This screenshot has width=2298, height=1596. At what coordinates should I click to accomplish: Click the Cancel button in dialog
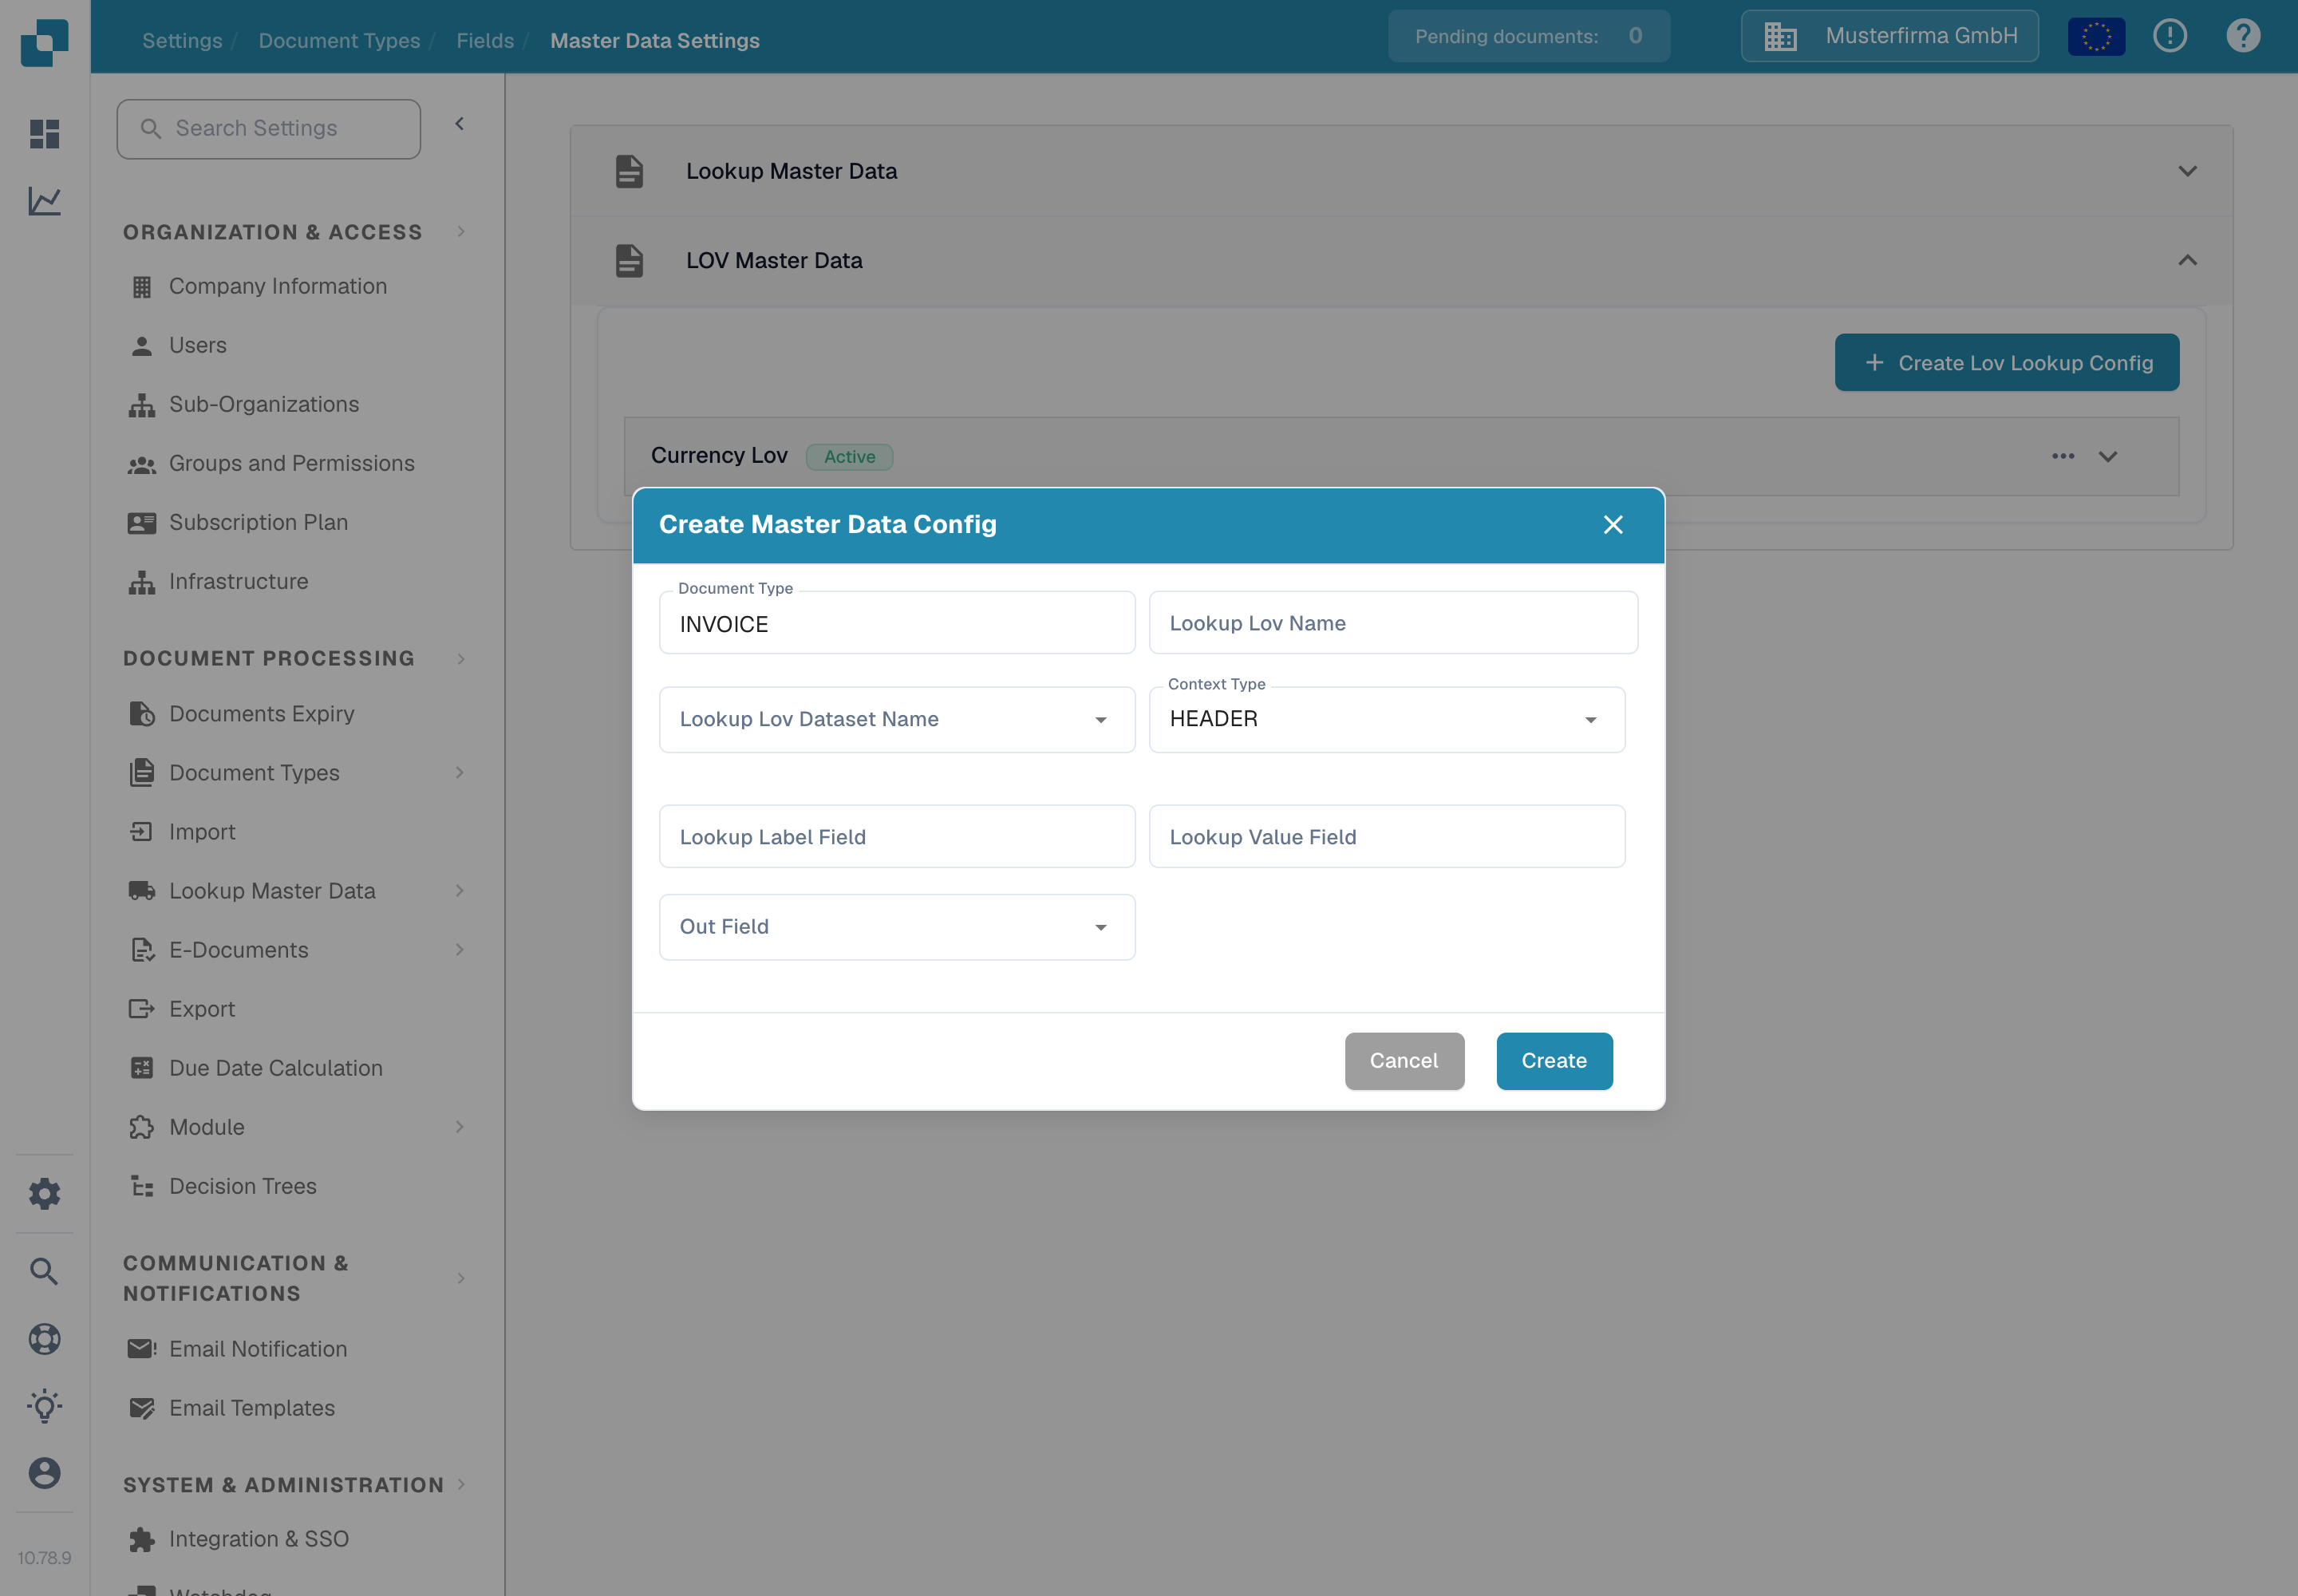coord(1404,1061)
